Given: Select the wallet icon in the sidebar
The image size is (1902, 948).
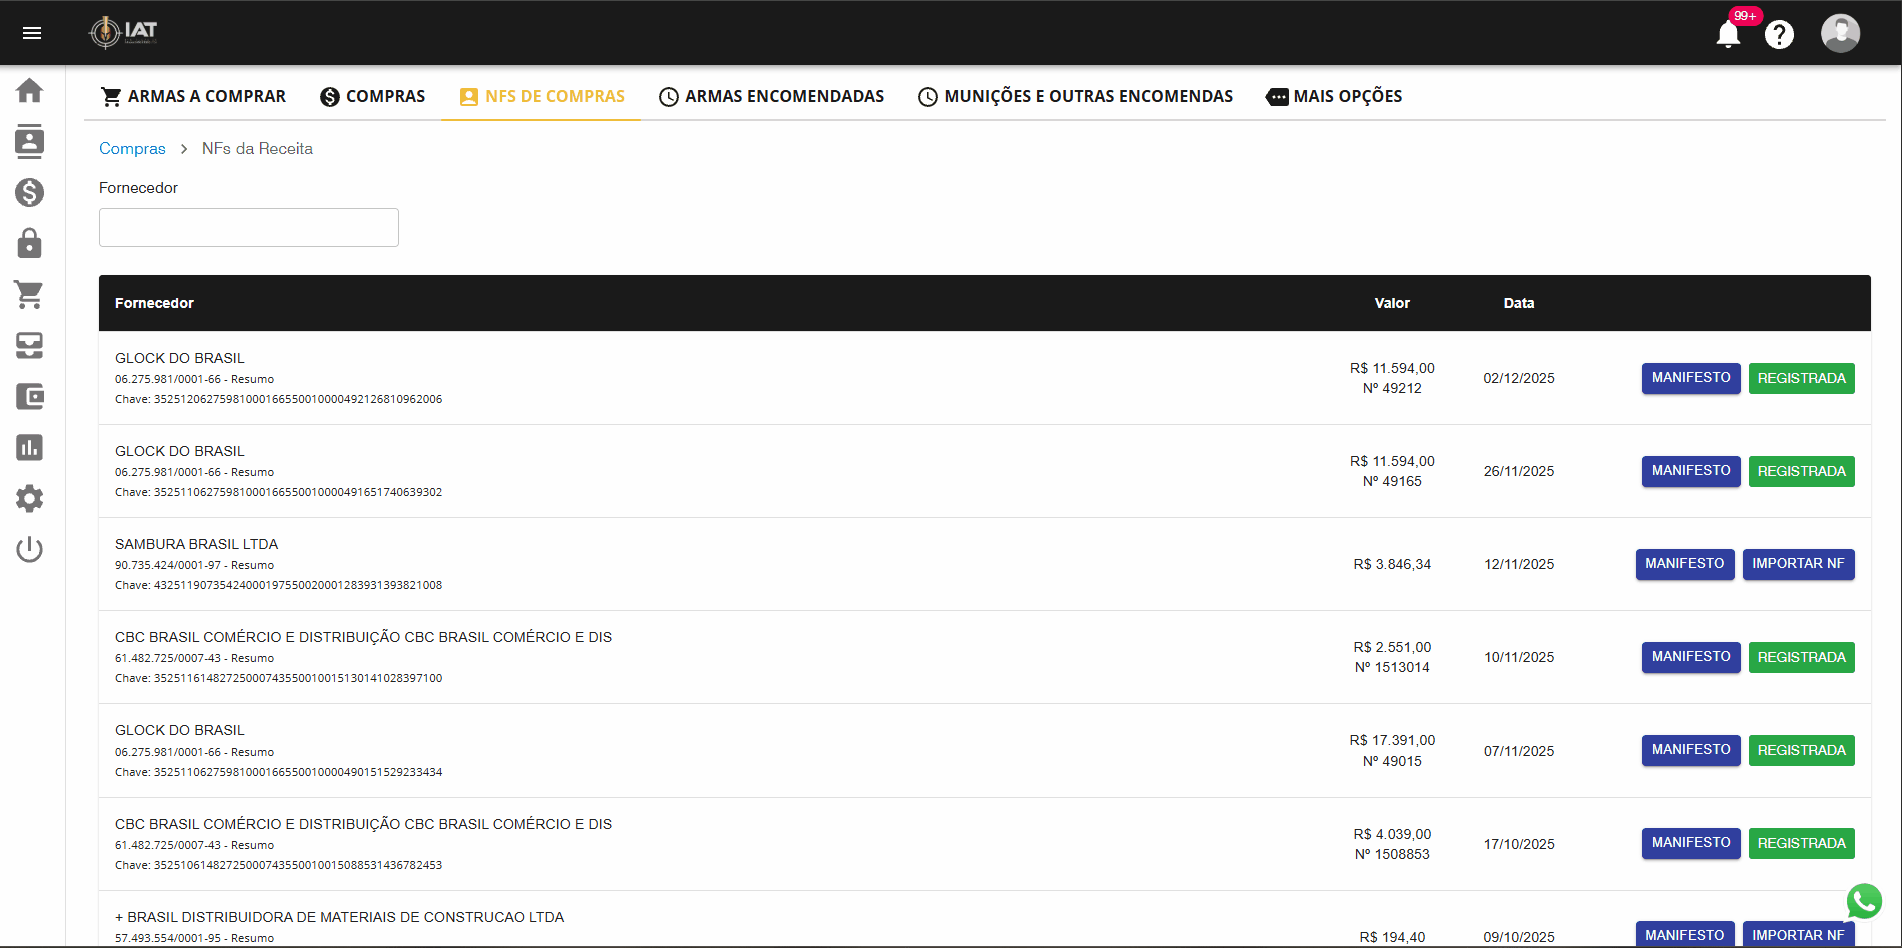Looking at the screenshot, I should [30, 396].
